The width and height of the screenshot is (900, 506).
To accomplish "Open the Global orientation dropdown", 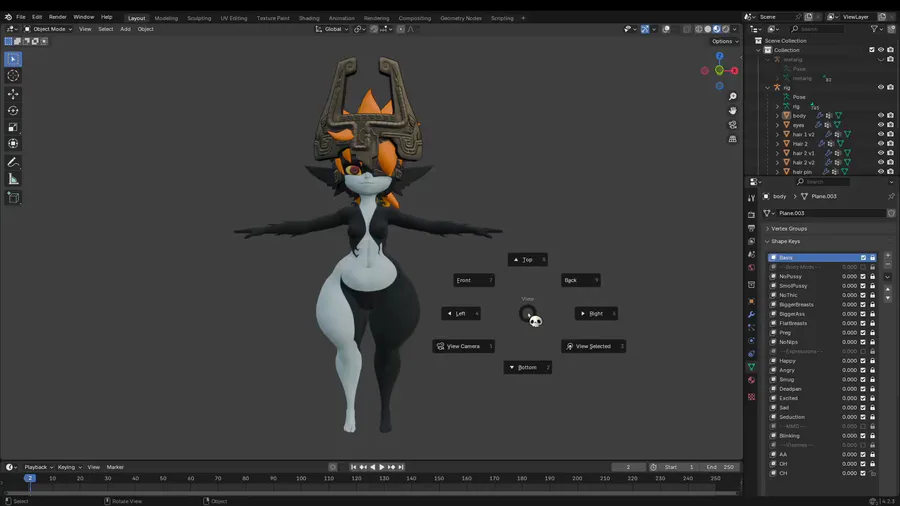I will point(332,29).
